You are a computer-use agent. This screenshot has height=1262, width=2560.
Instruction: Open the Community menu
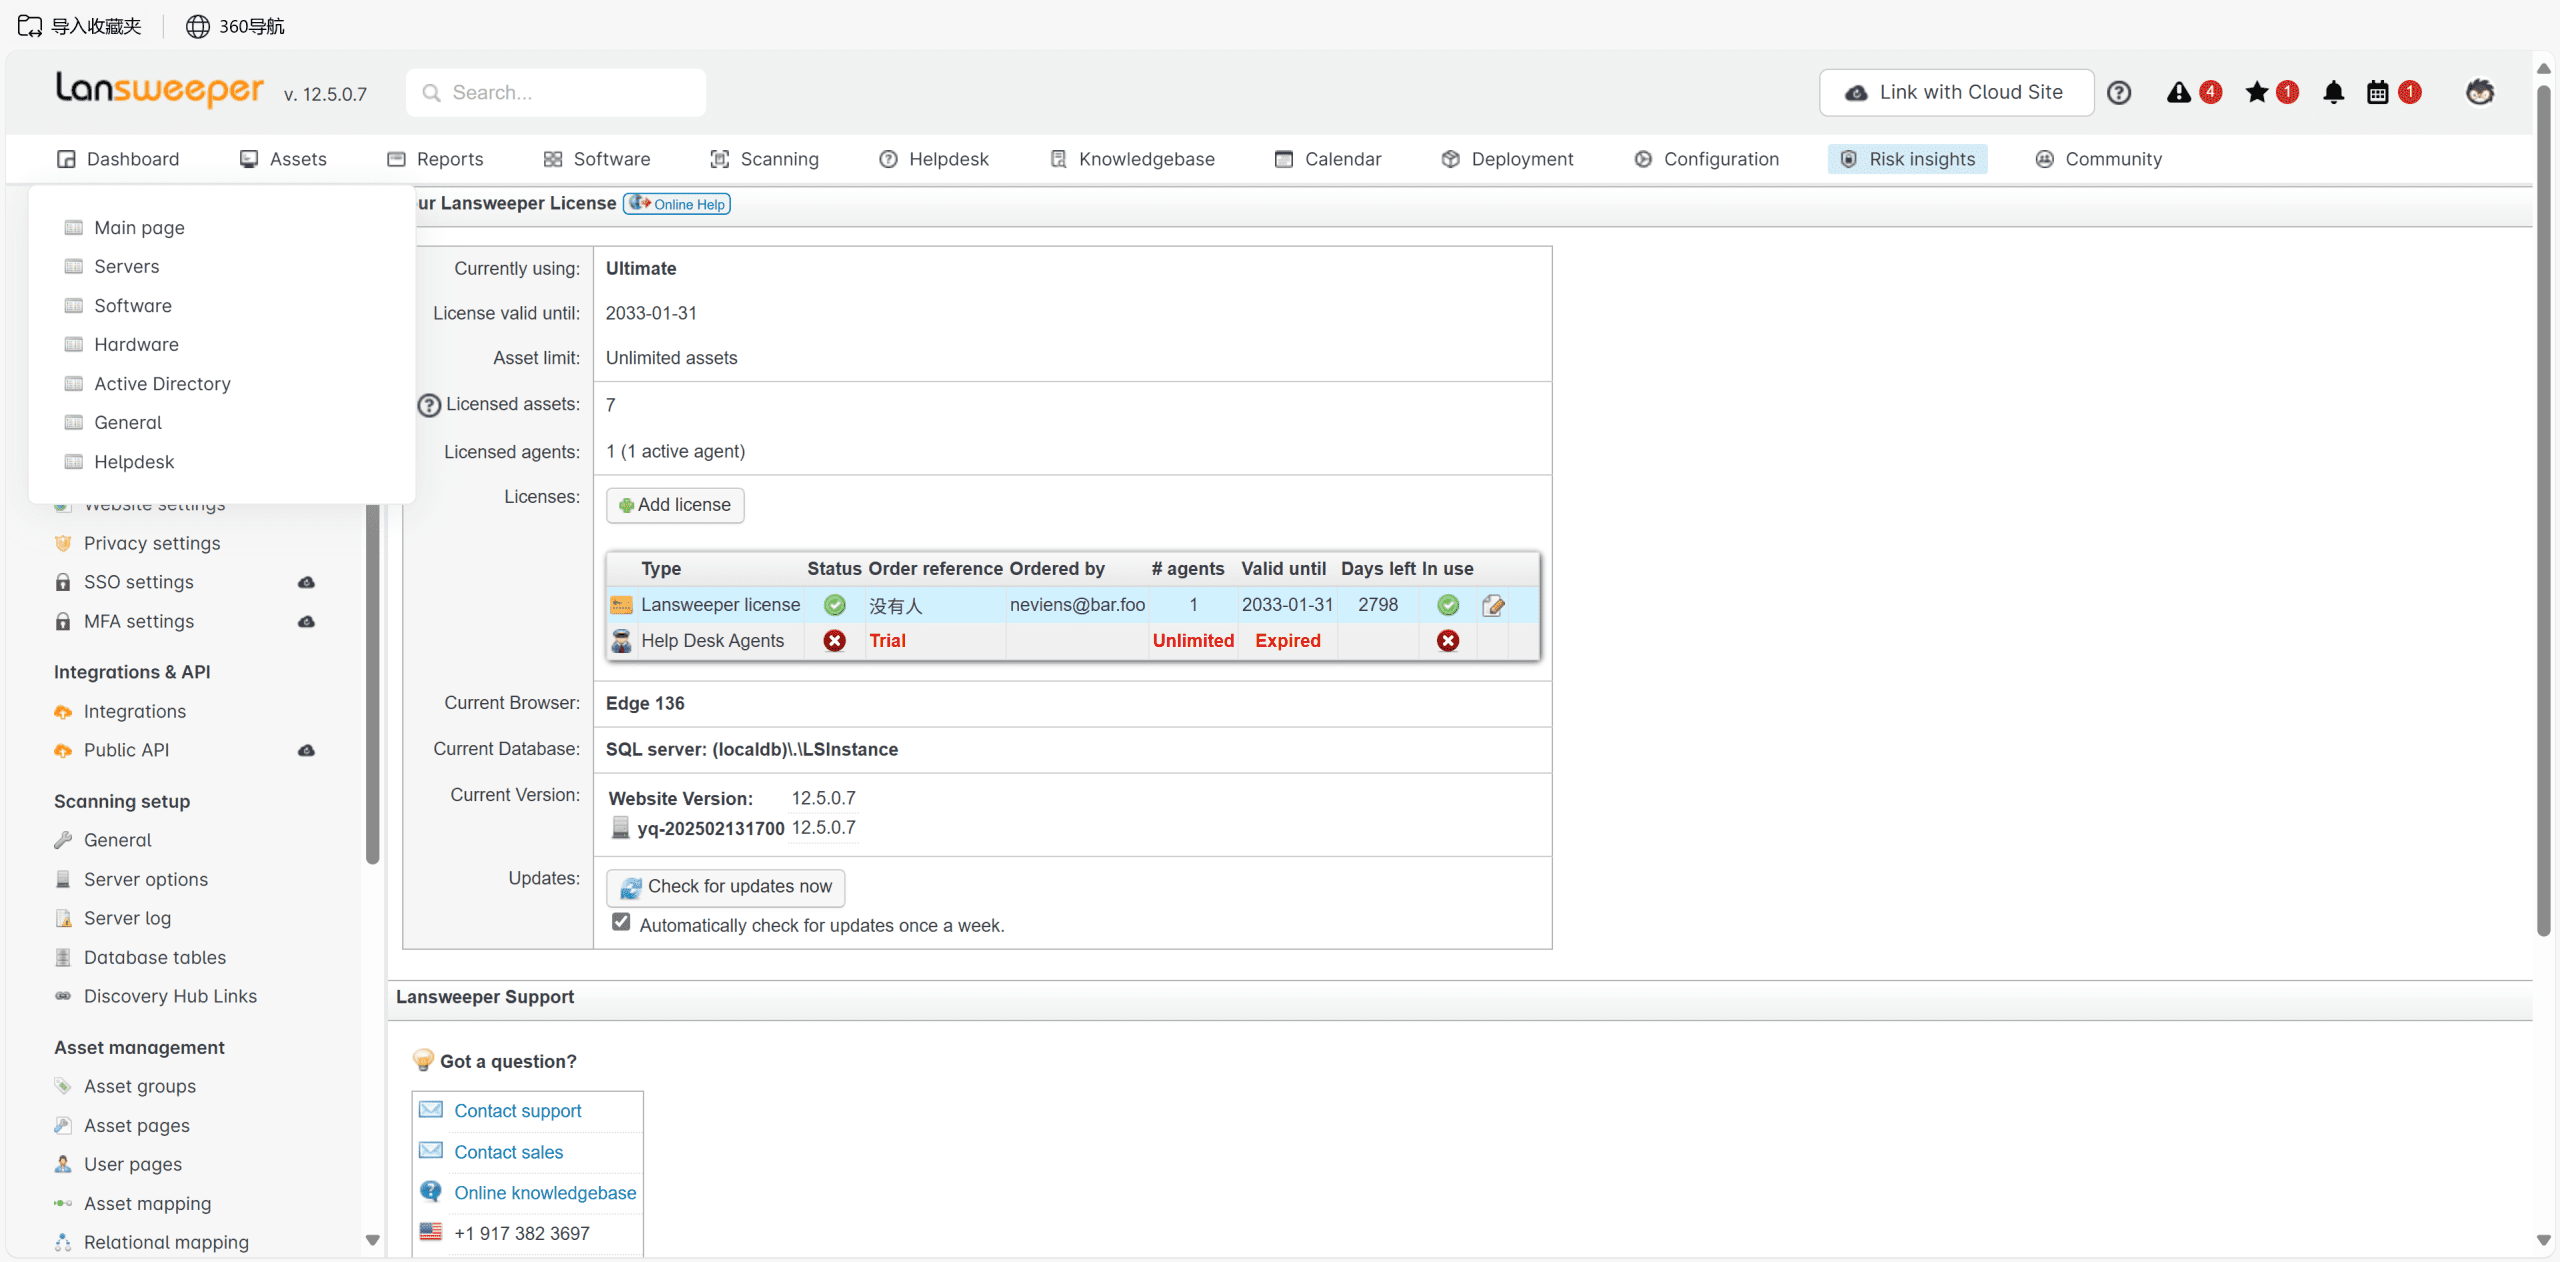2099,159
